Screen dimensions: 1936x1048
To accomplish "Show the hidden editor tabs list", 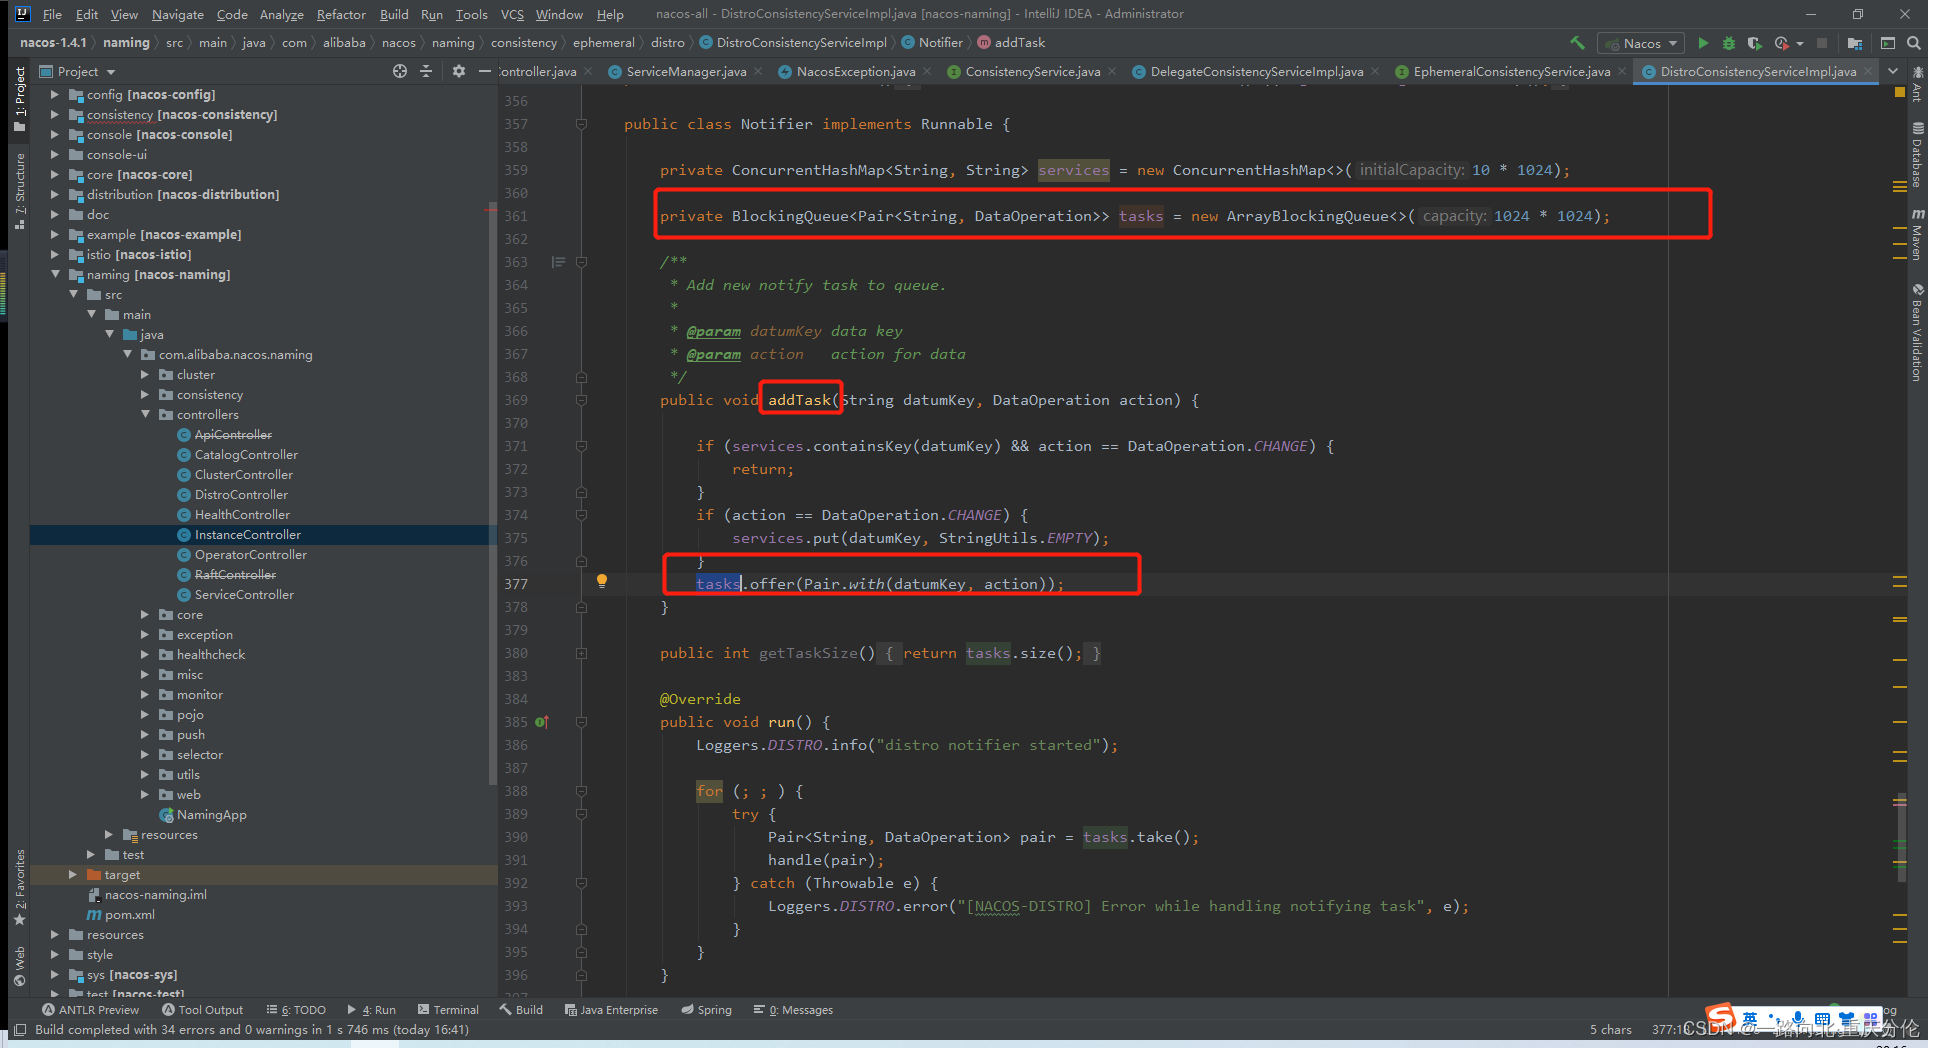I will point(1893,71).
